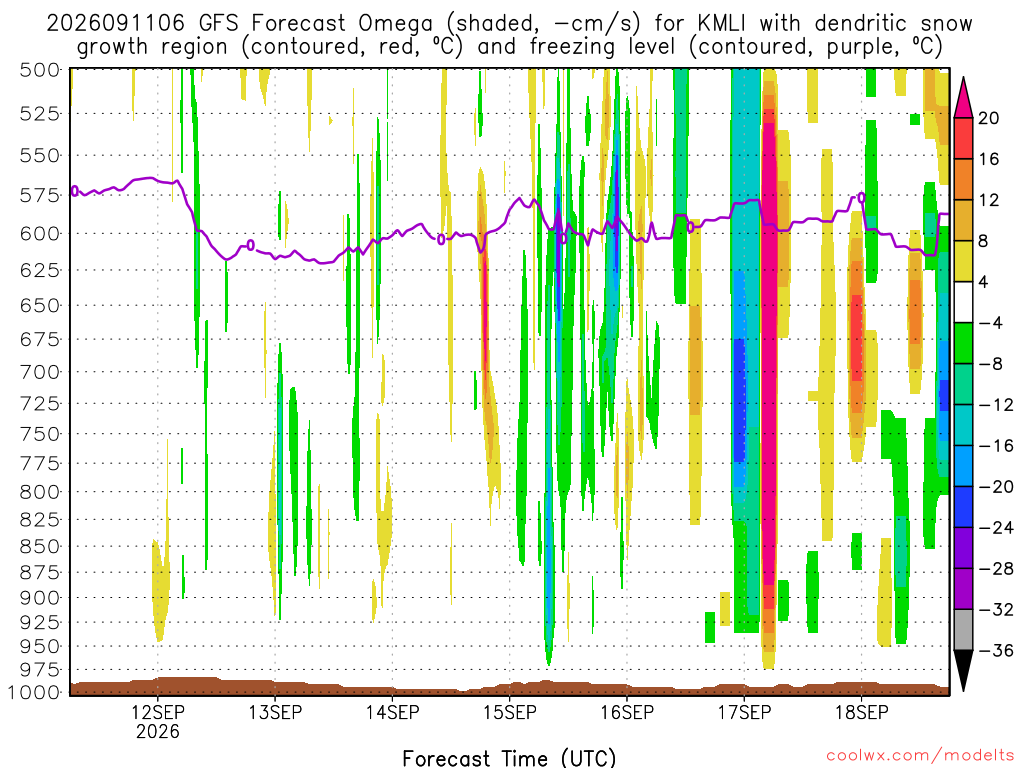Screen dimensions: 1024x768
Task: Click the 18SEP time axis label
Action: 861,712
